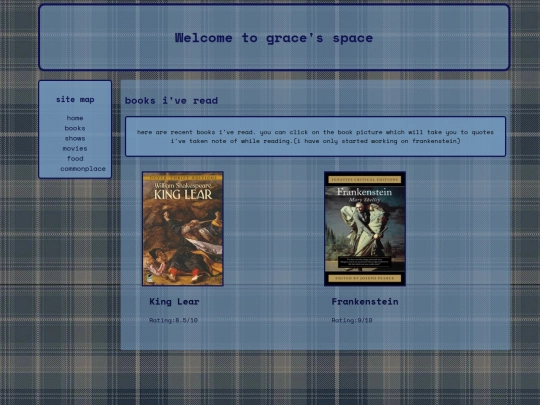Open the home link in site map
Viewport: 540px width, 405px height.
point(75,118)
